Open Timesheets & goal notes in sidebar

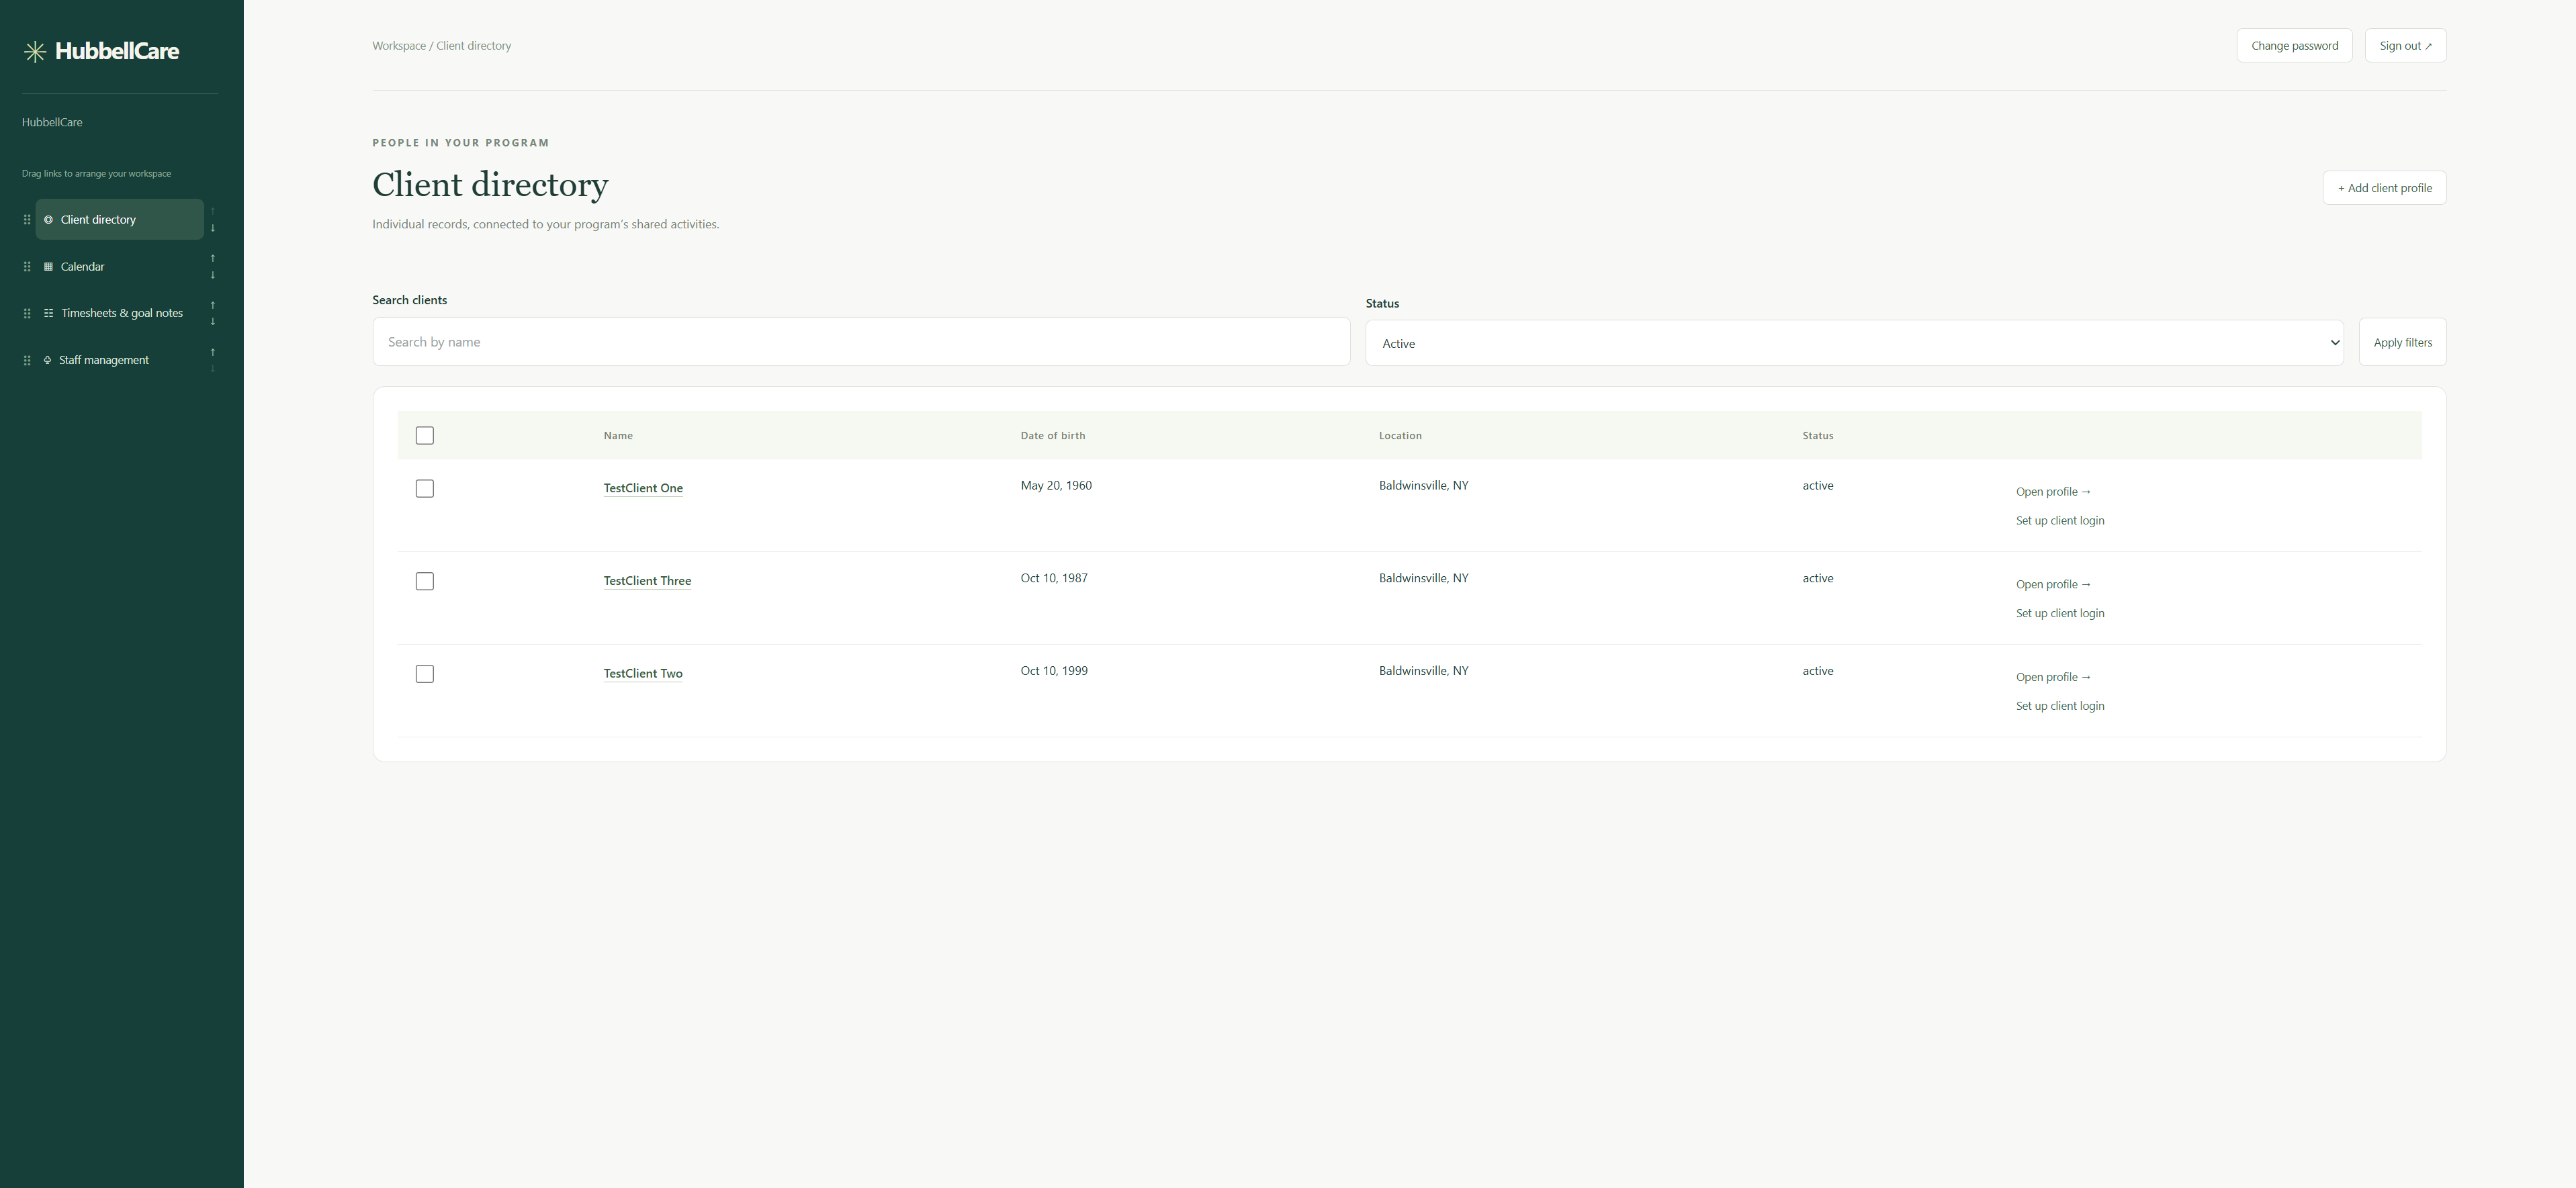[120, 314]
